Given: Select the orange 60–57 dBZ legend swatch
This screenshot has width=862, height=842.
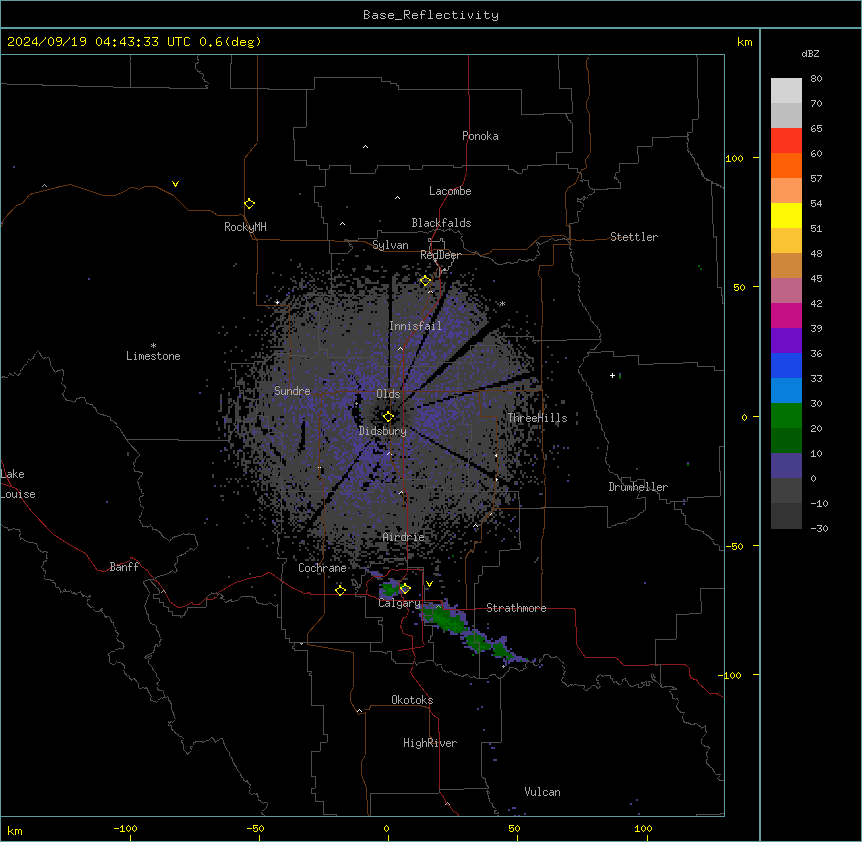Looking at the screenshot, I should (x=786, y=165).
